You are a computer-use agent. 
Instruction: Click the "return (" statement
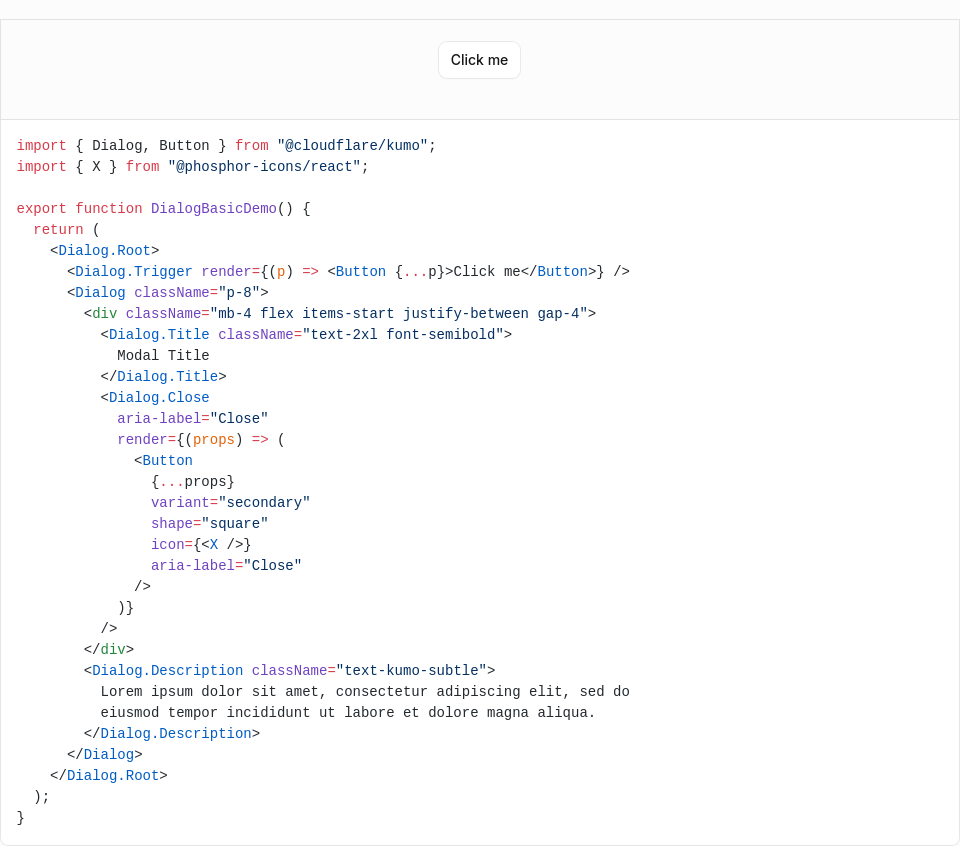point(66,230)
